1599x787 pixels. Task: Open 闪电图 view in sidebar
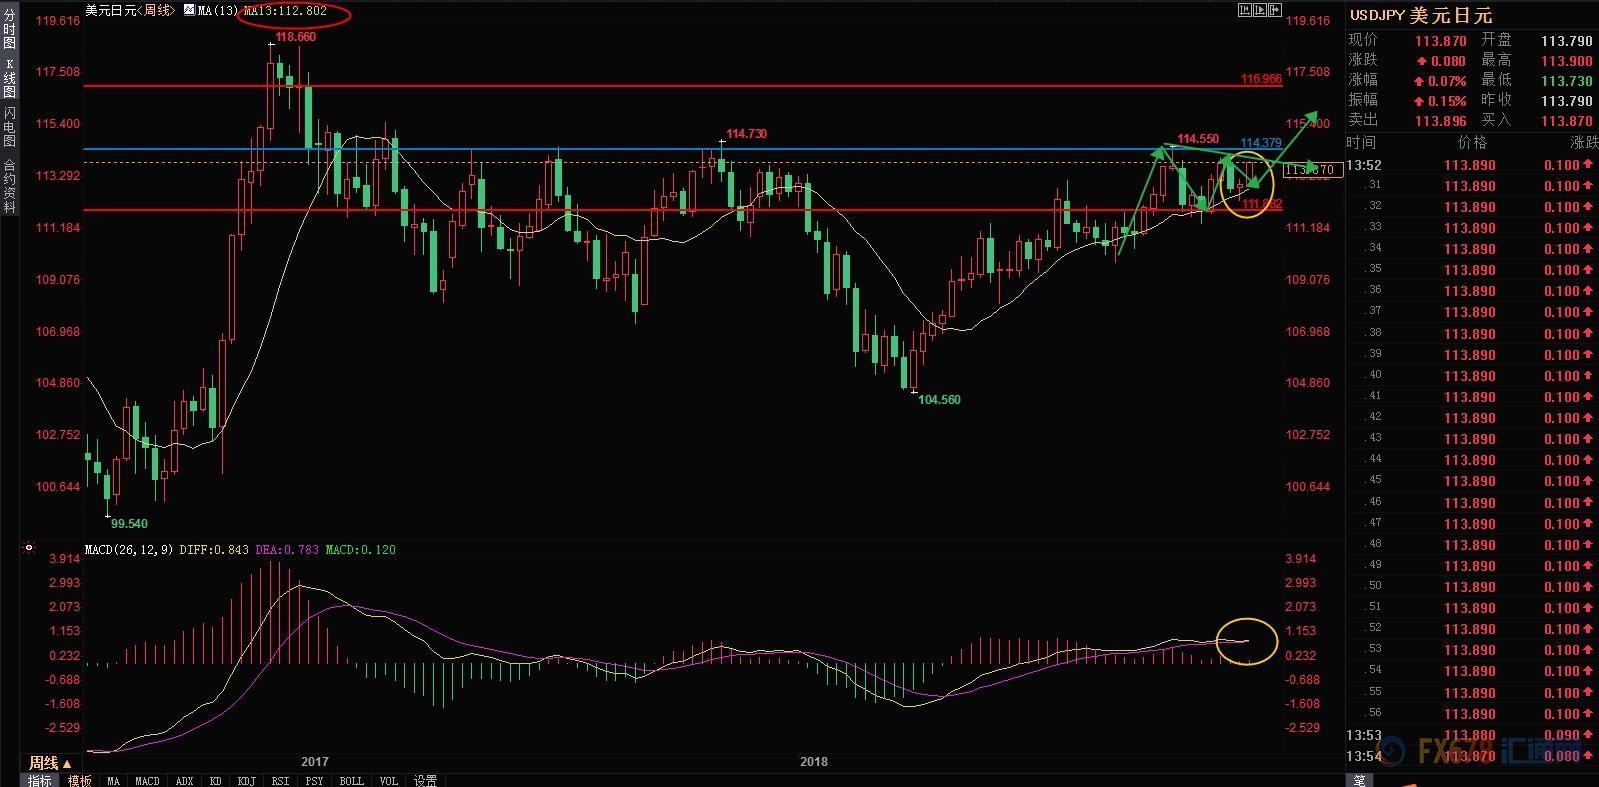9,126
